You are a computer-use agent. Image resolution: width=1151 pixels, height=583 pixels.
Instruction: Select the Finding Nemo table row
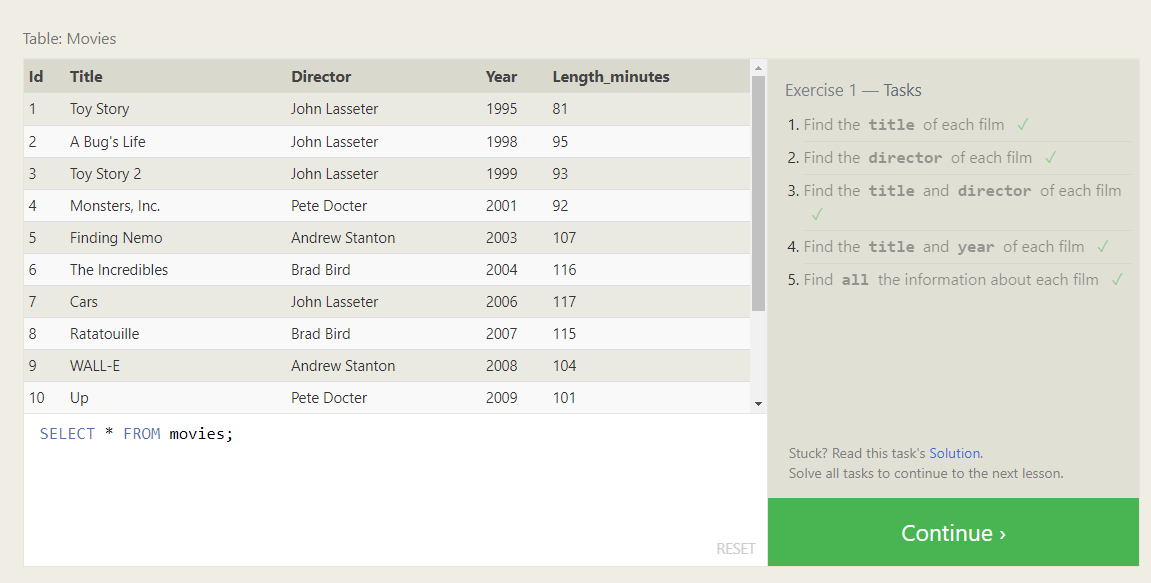pos(386,238)
